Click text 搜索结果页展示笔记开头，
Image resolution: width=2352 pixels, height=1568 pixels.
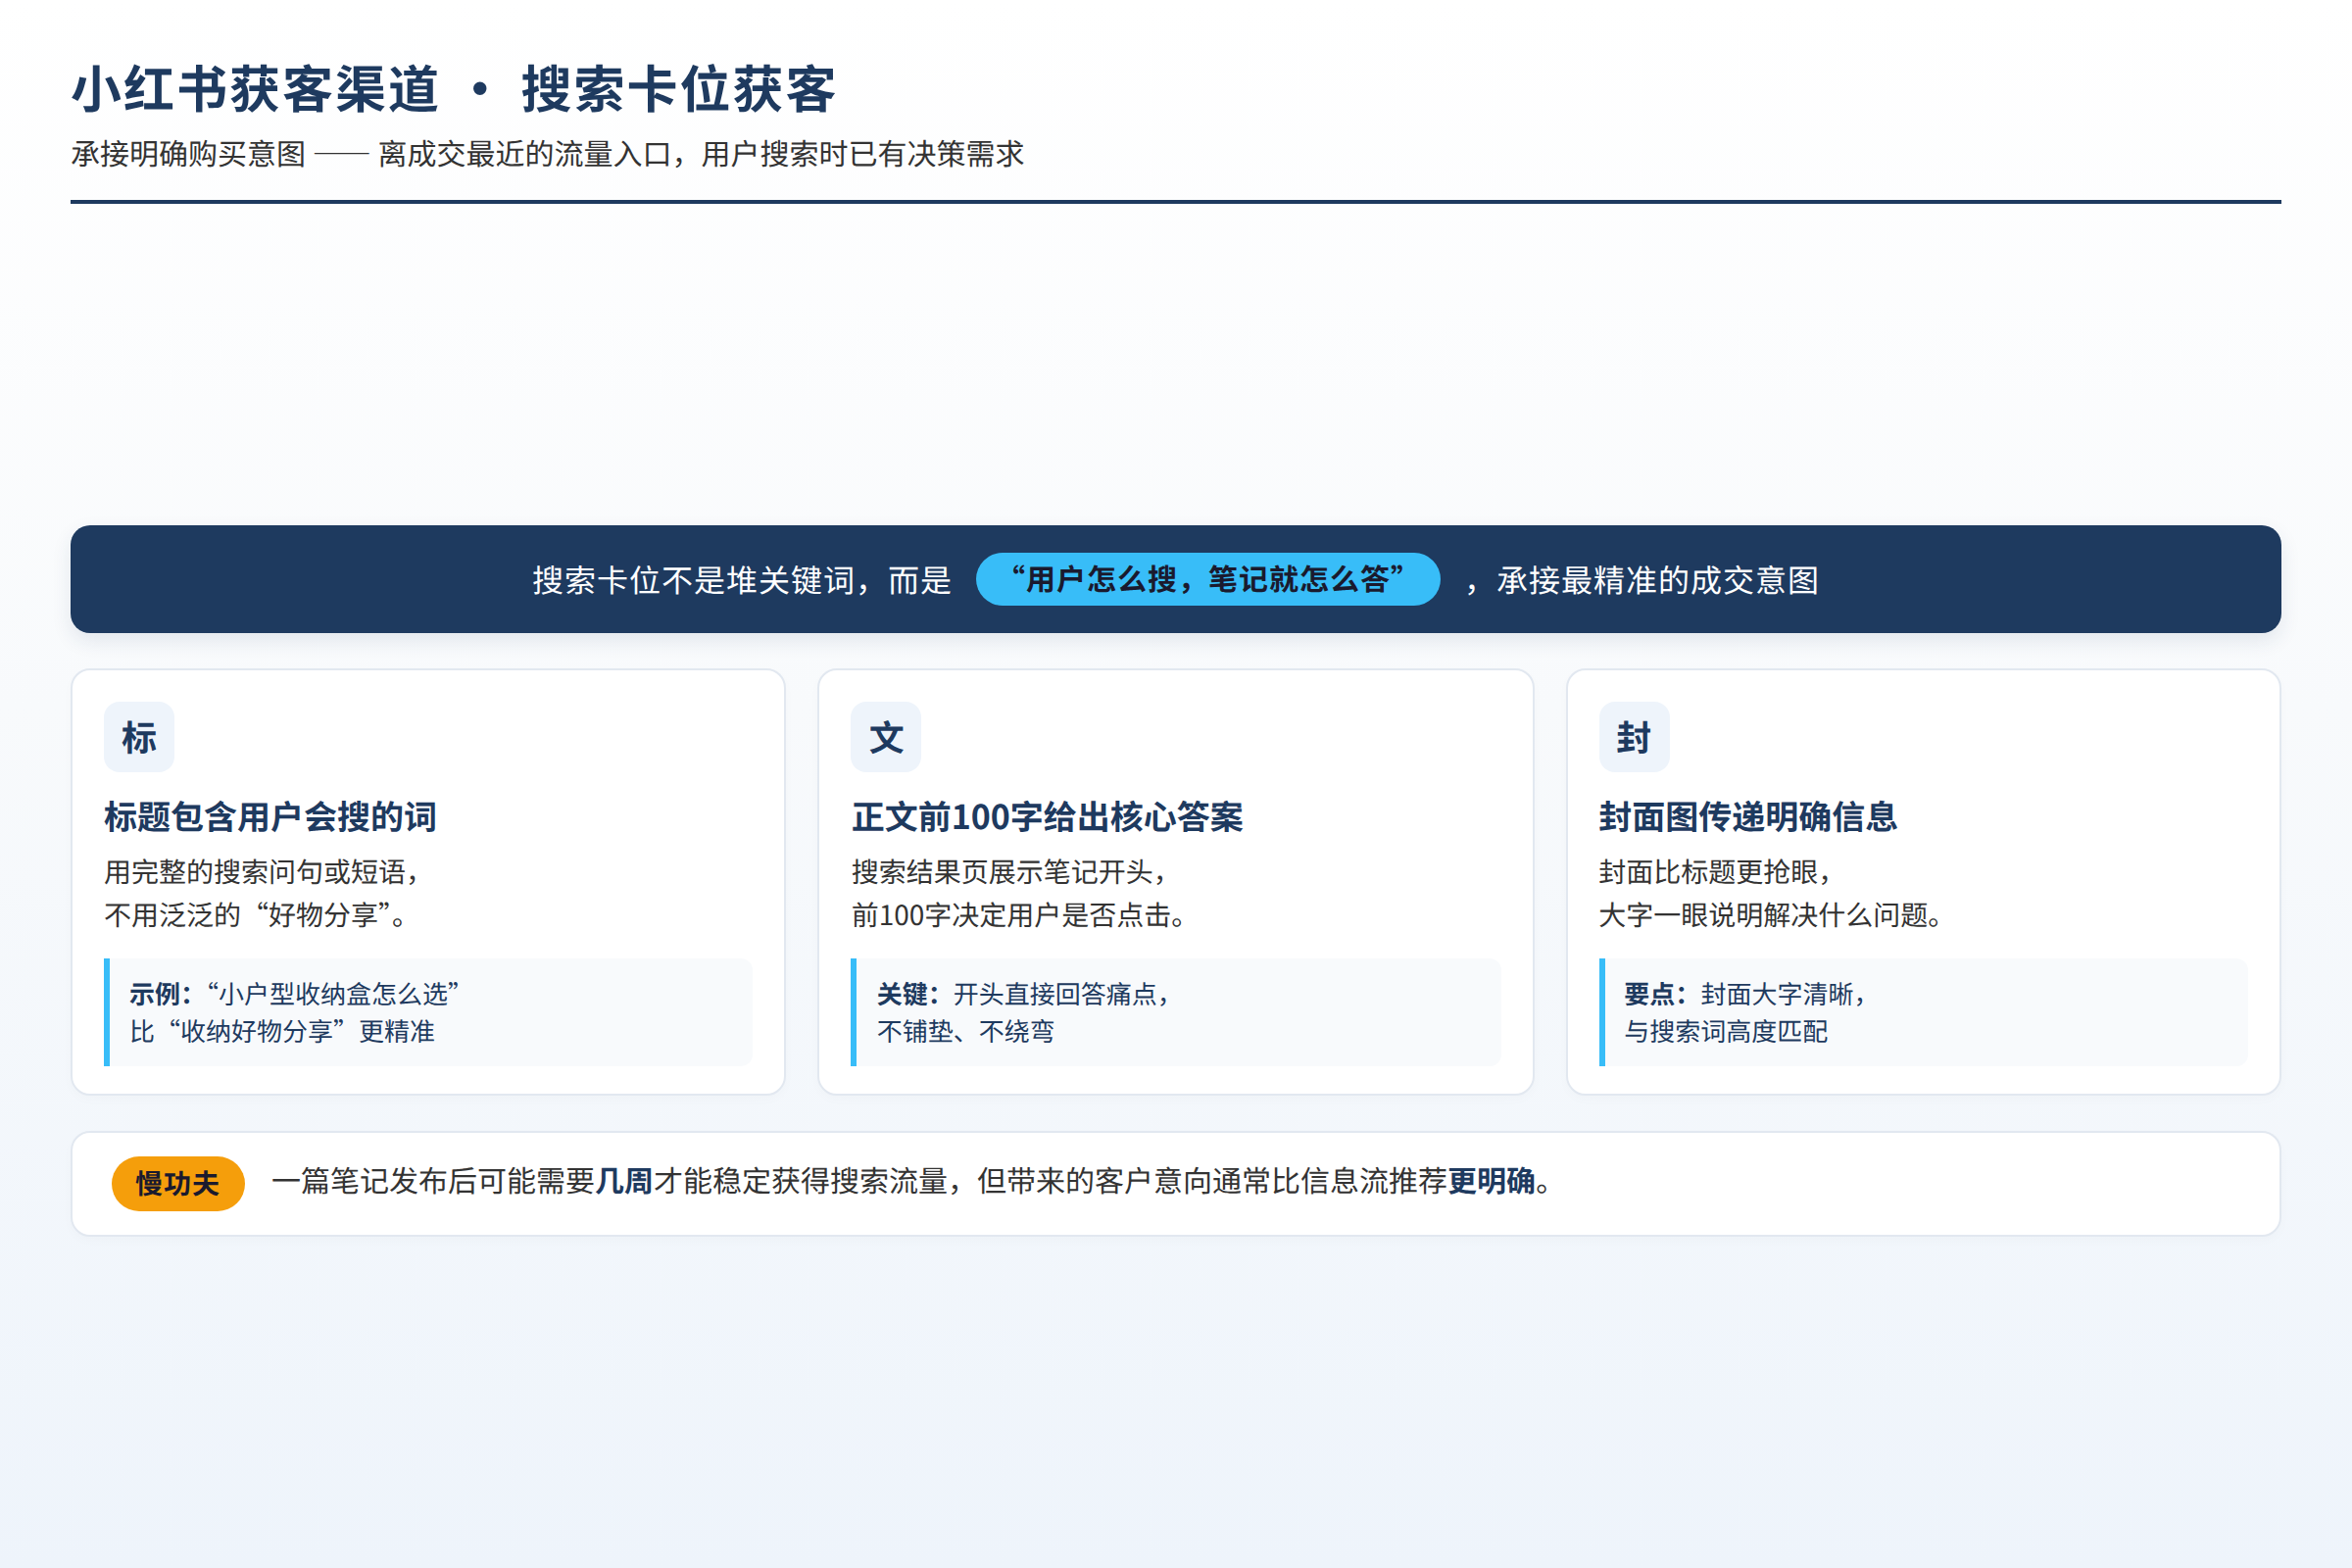pos(1011,872)
